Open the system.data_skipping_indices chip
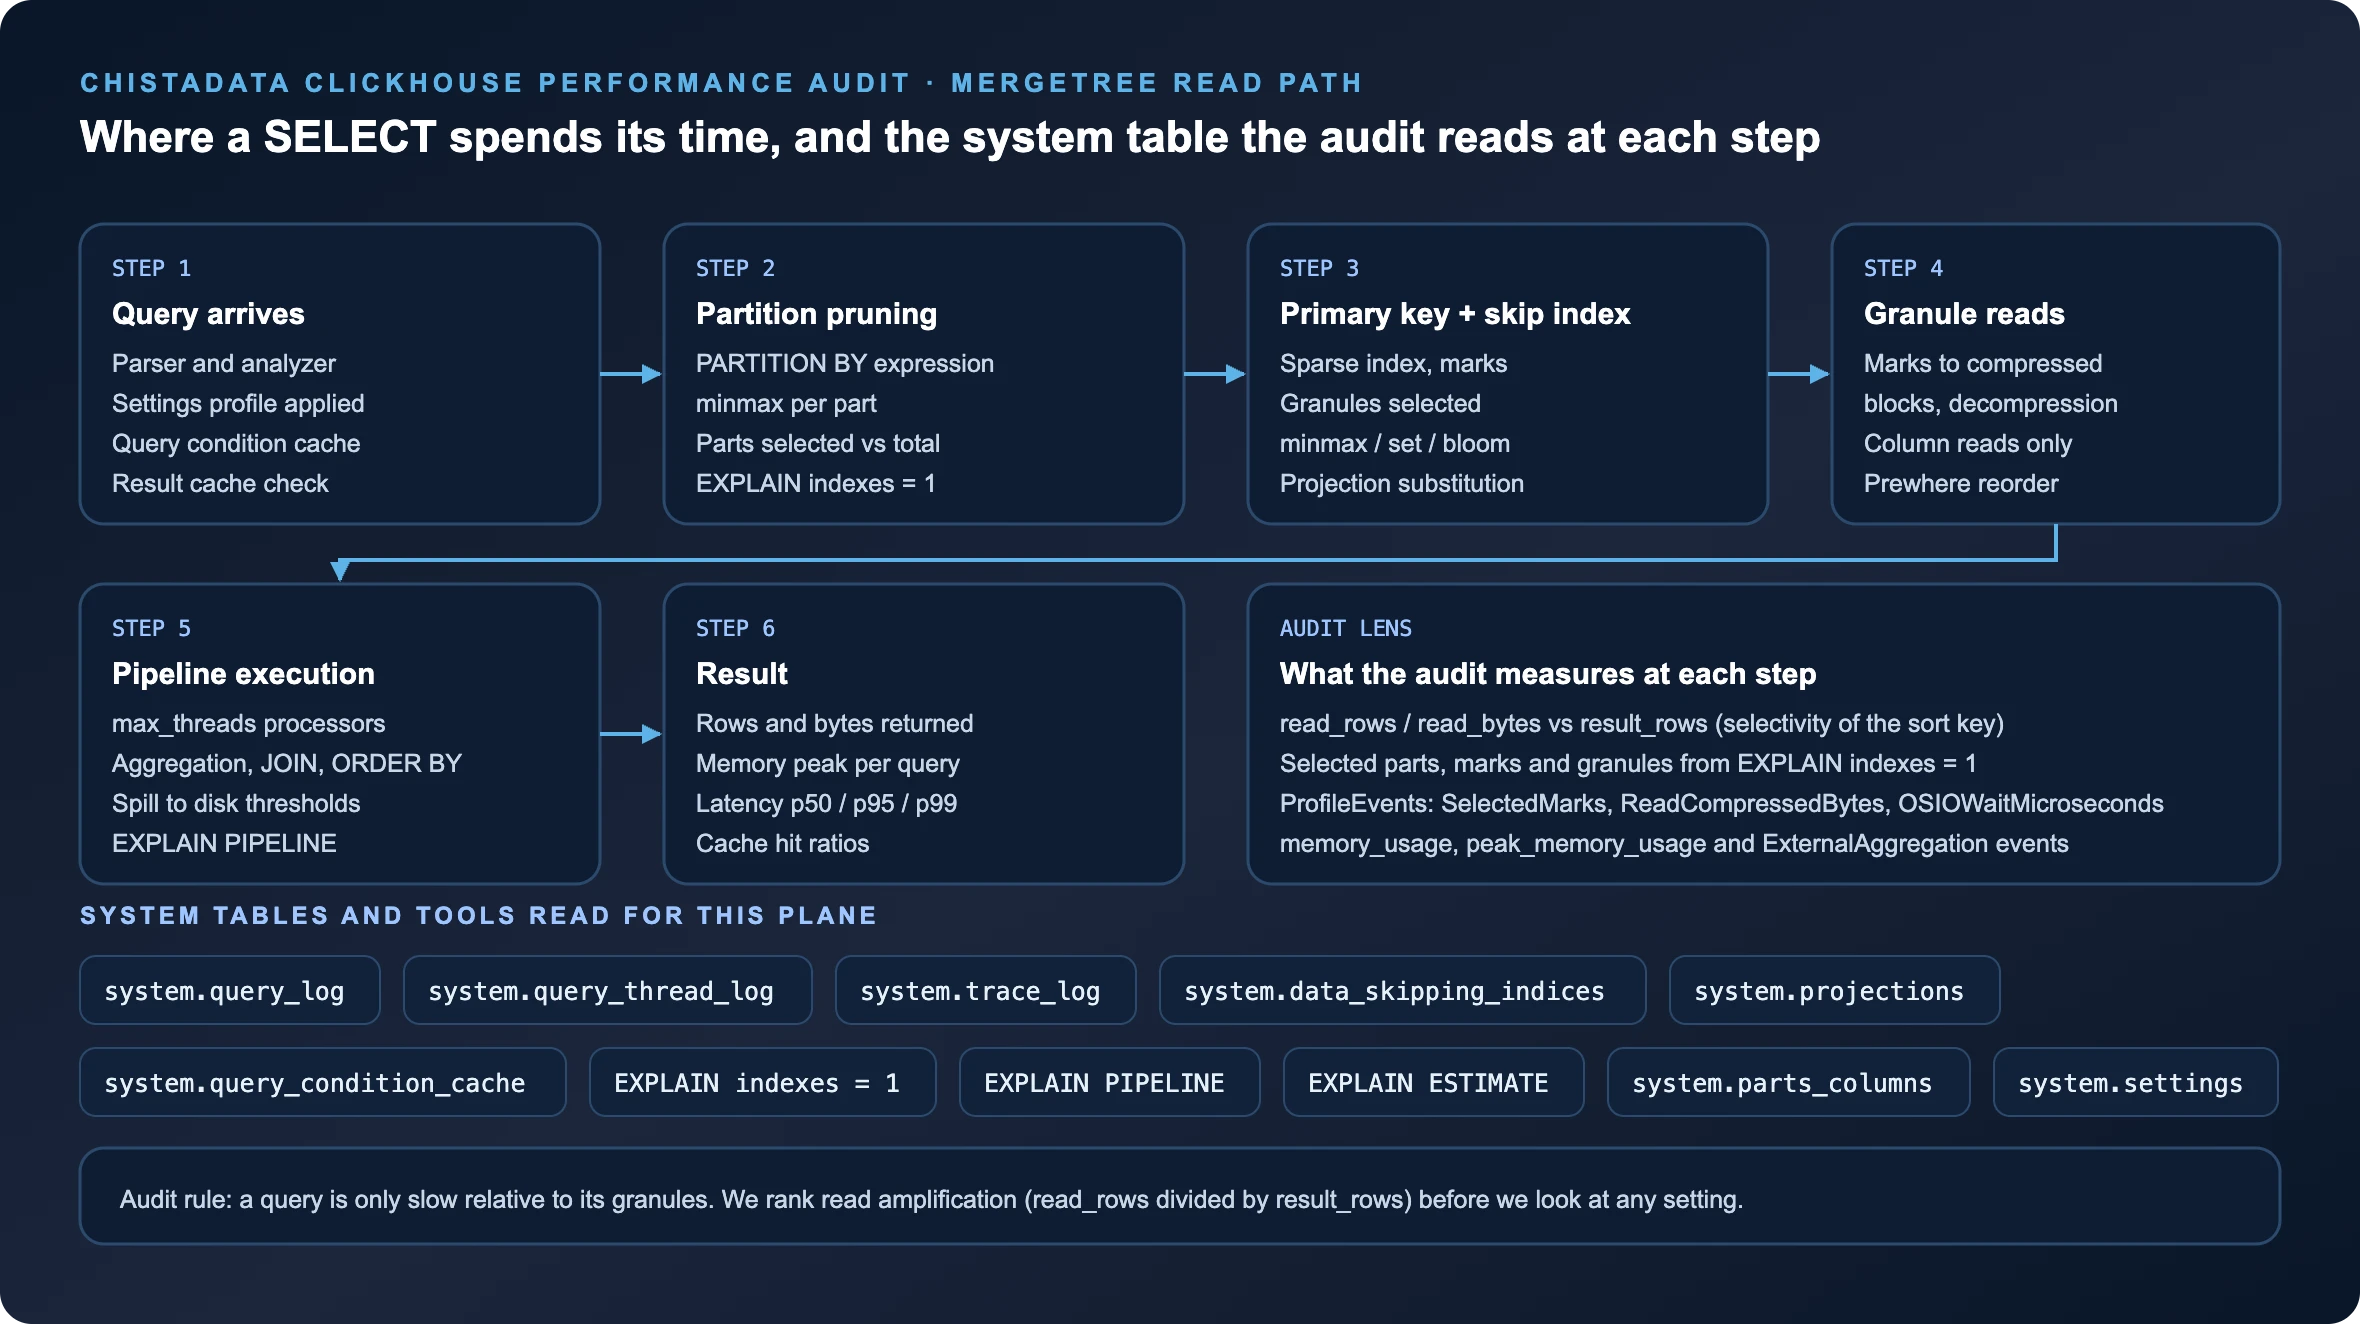The width and height of the screenshot is (2360, 1324). tap(1403, 990)
